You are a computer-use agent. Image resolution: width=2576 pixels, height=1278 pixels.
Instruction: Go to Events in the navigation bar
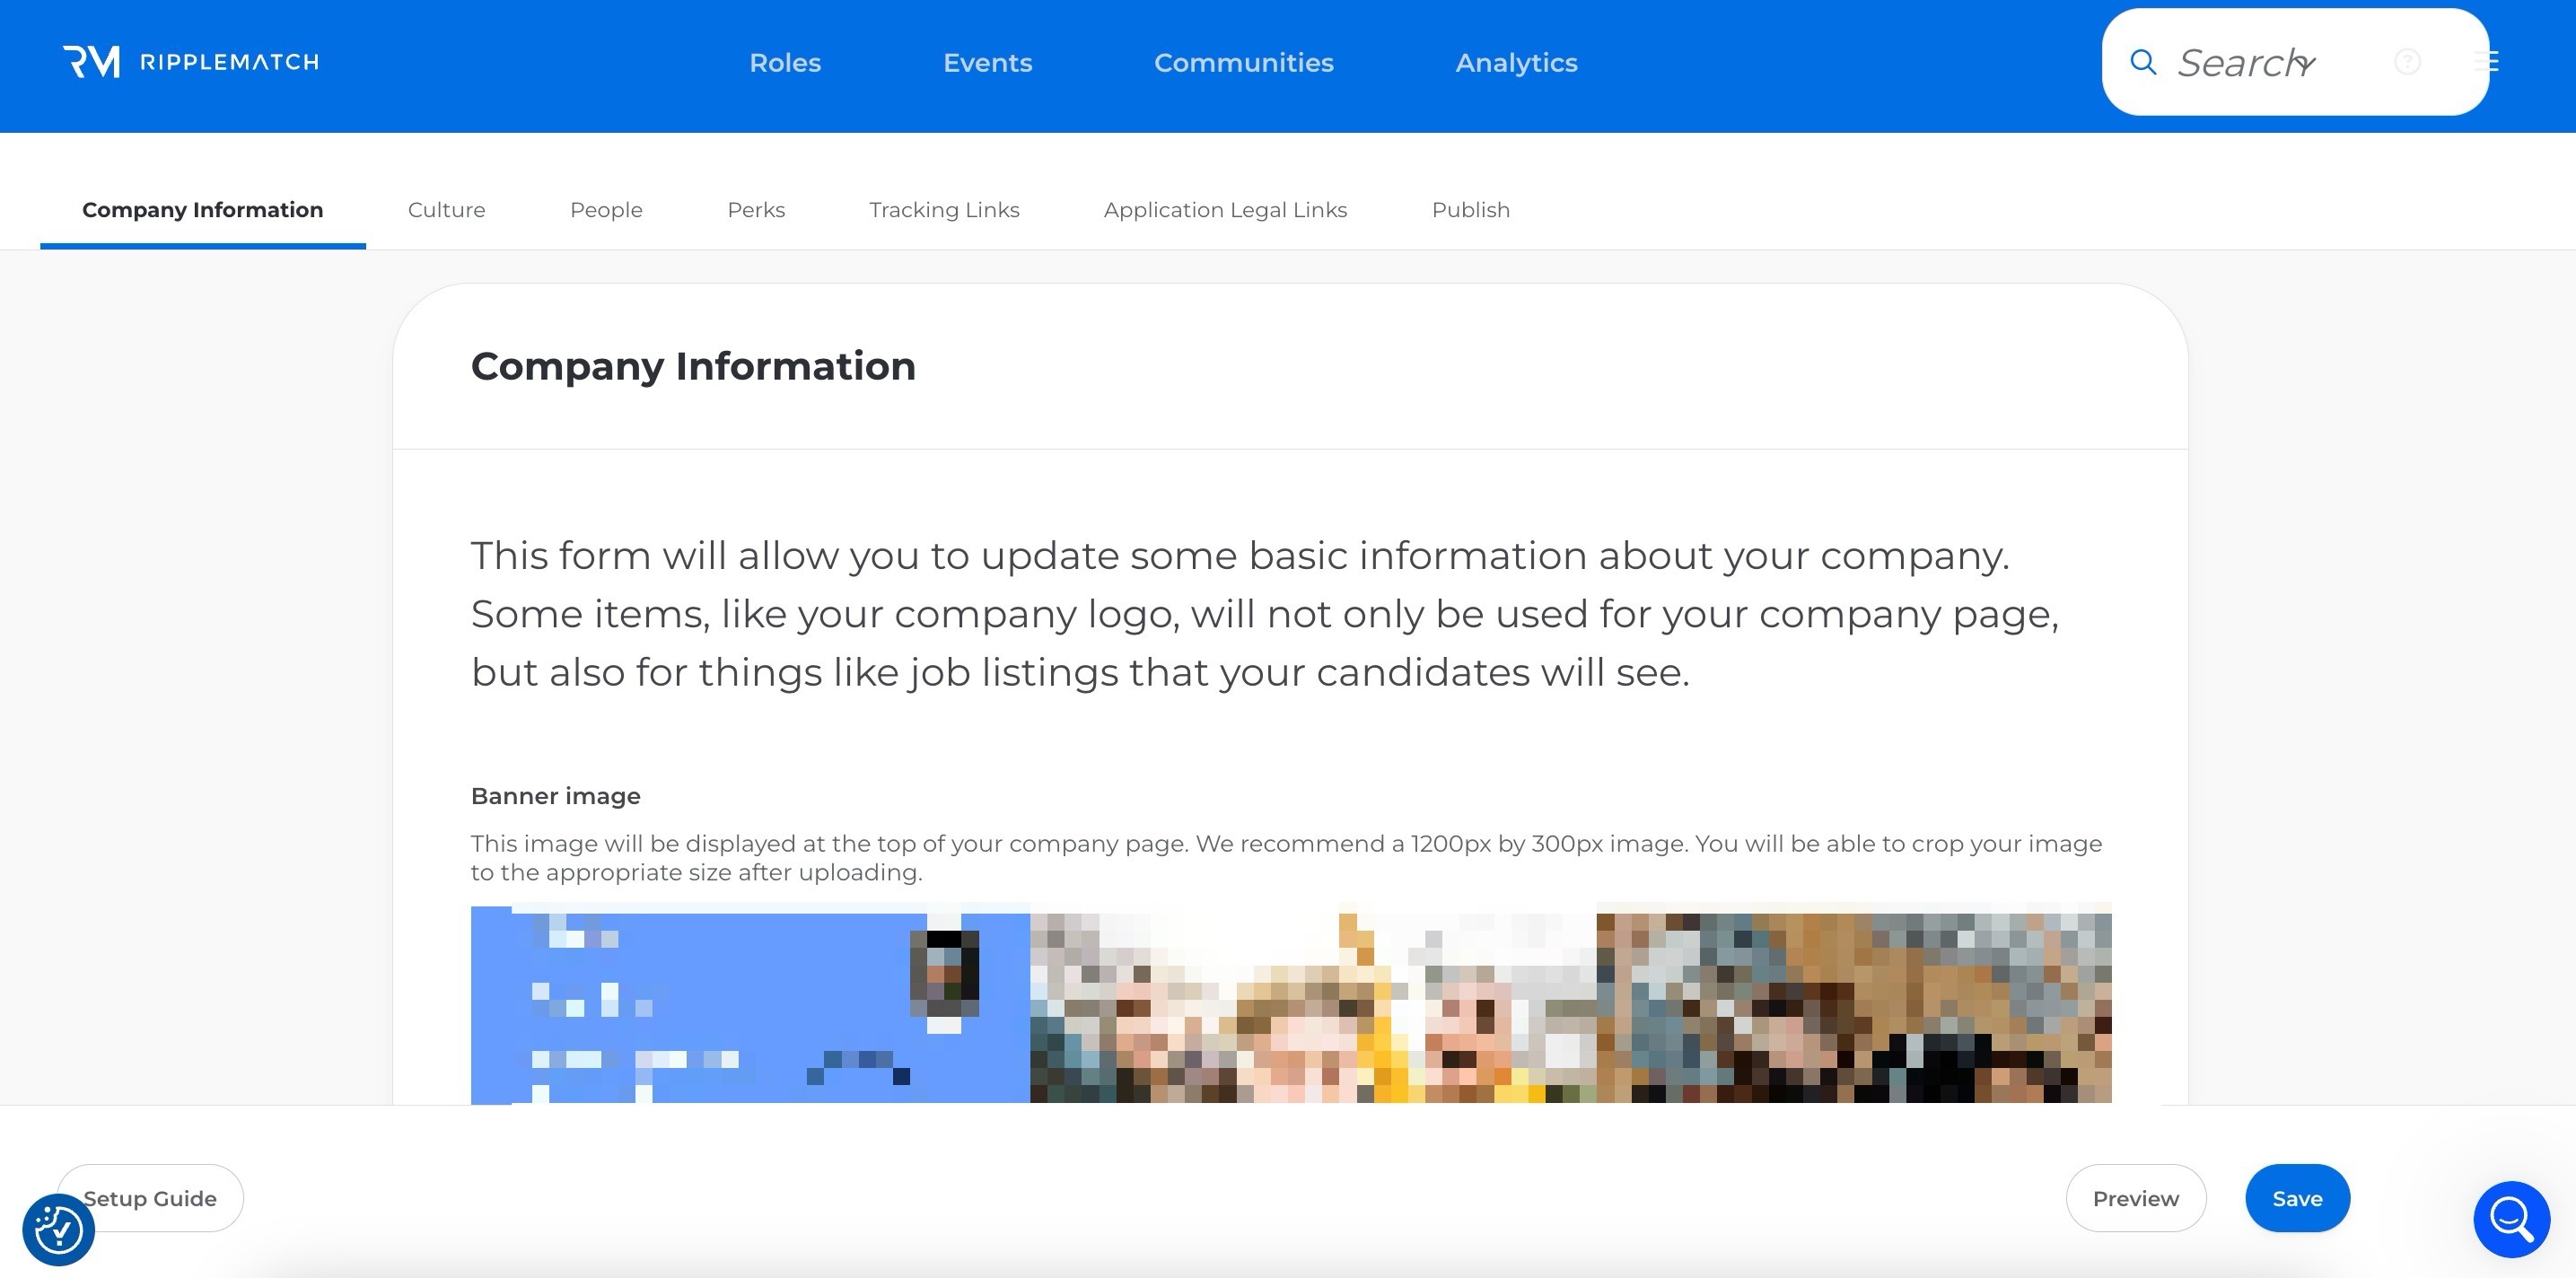[x=987, y=63]
